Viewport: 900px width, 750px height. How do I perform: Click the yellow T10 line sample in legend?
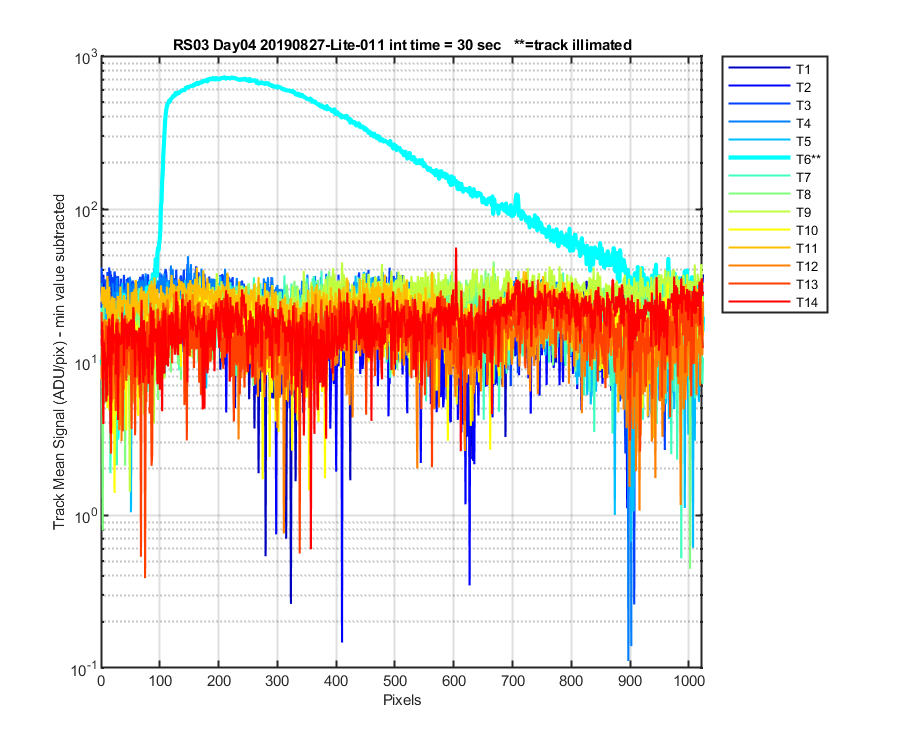[759, 230]
